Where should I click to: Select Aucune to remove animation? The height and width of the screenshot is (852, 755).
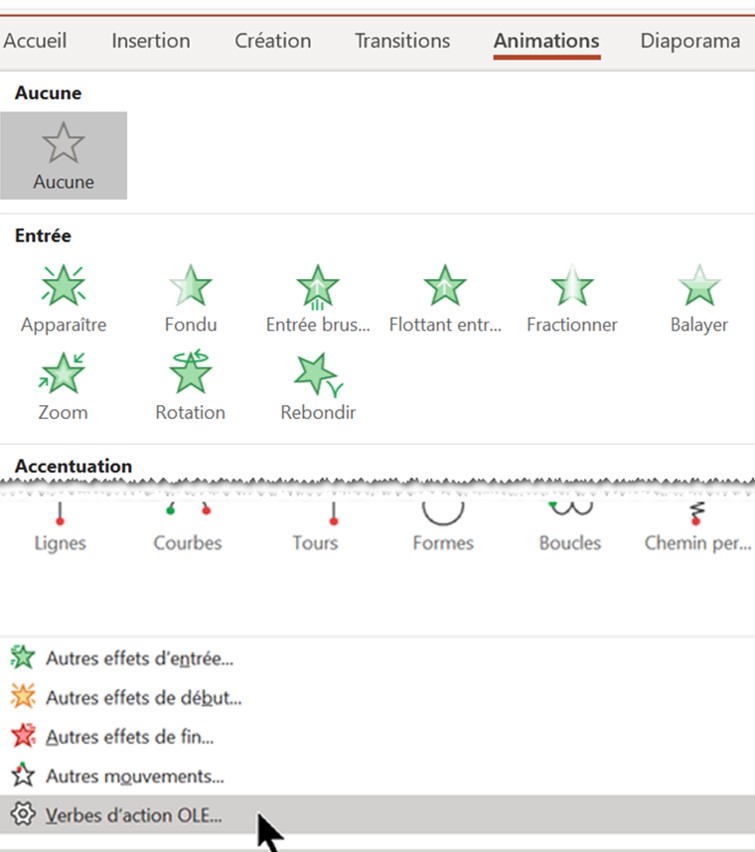tap(63, 156)
